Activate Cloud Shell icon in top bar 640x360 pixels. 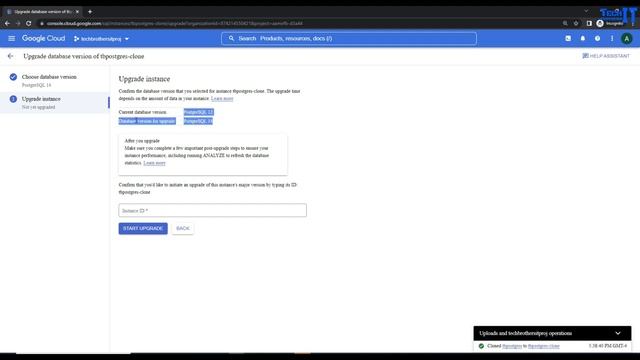pos(568,38)
